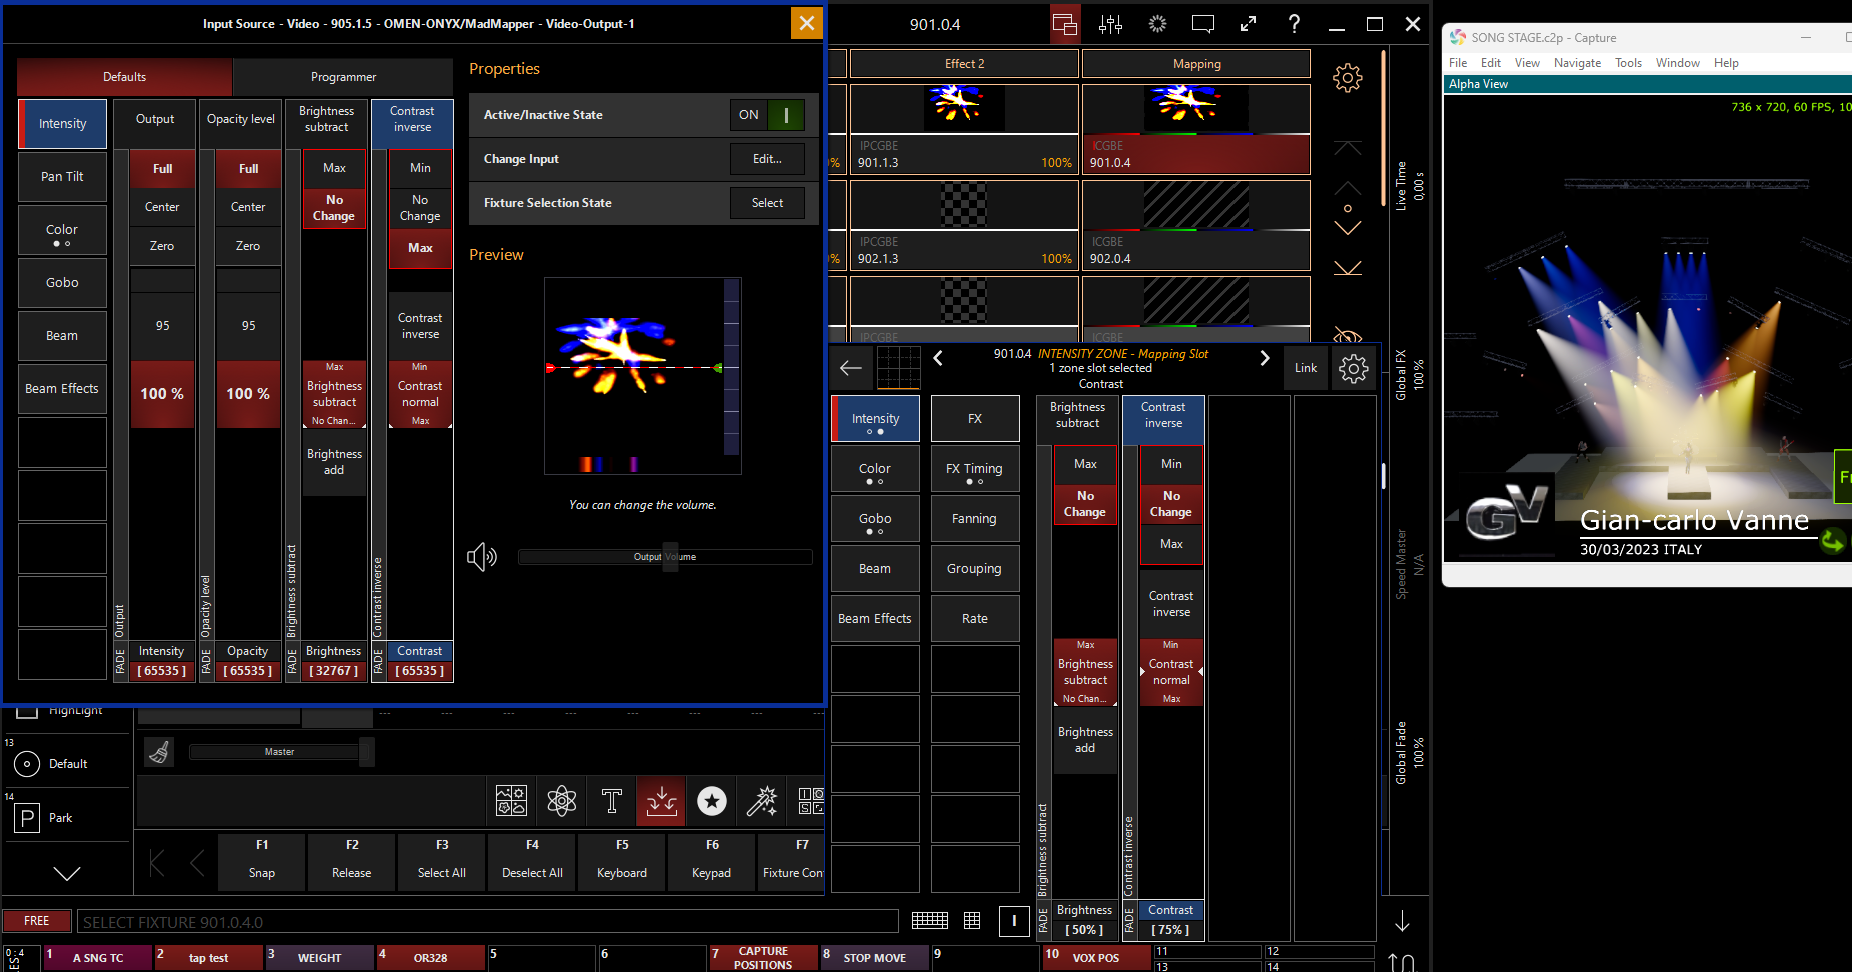This screenshot has width=1852, height=972.
Task: Click the wide keyboard grid icon near command line
Action: coord(930,920)
